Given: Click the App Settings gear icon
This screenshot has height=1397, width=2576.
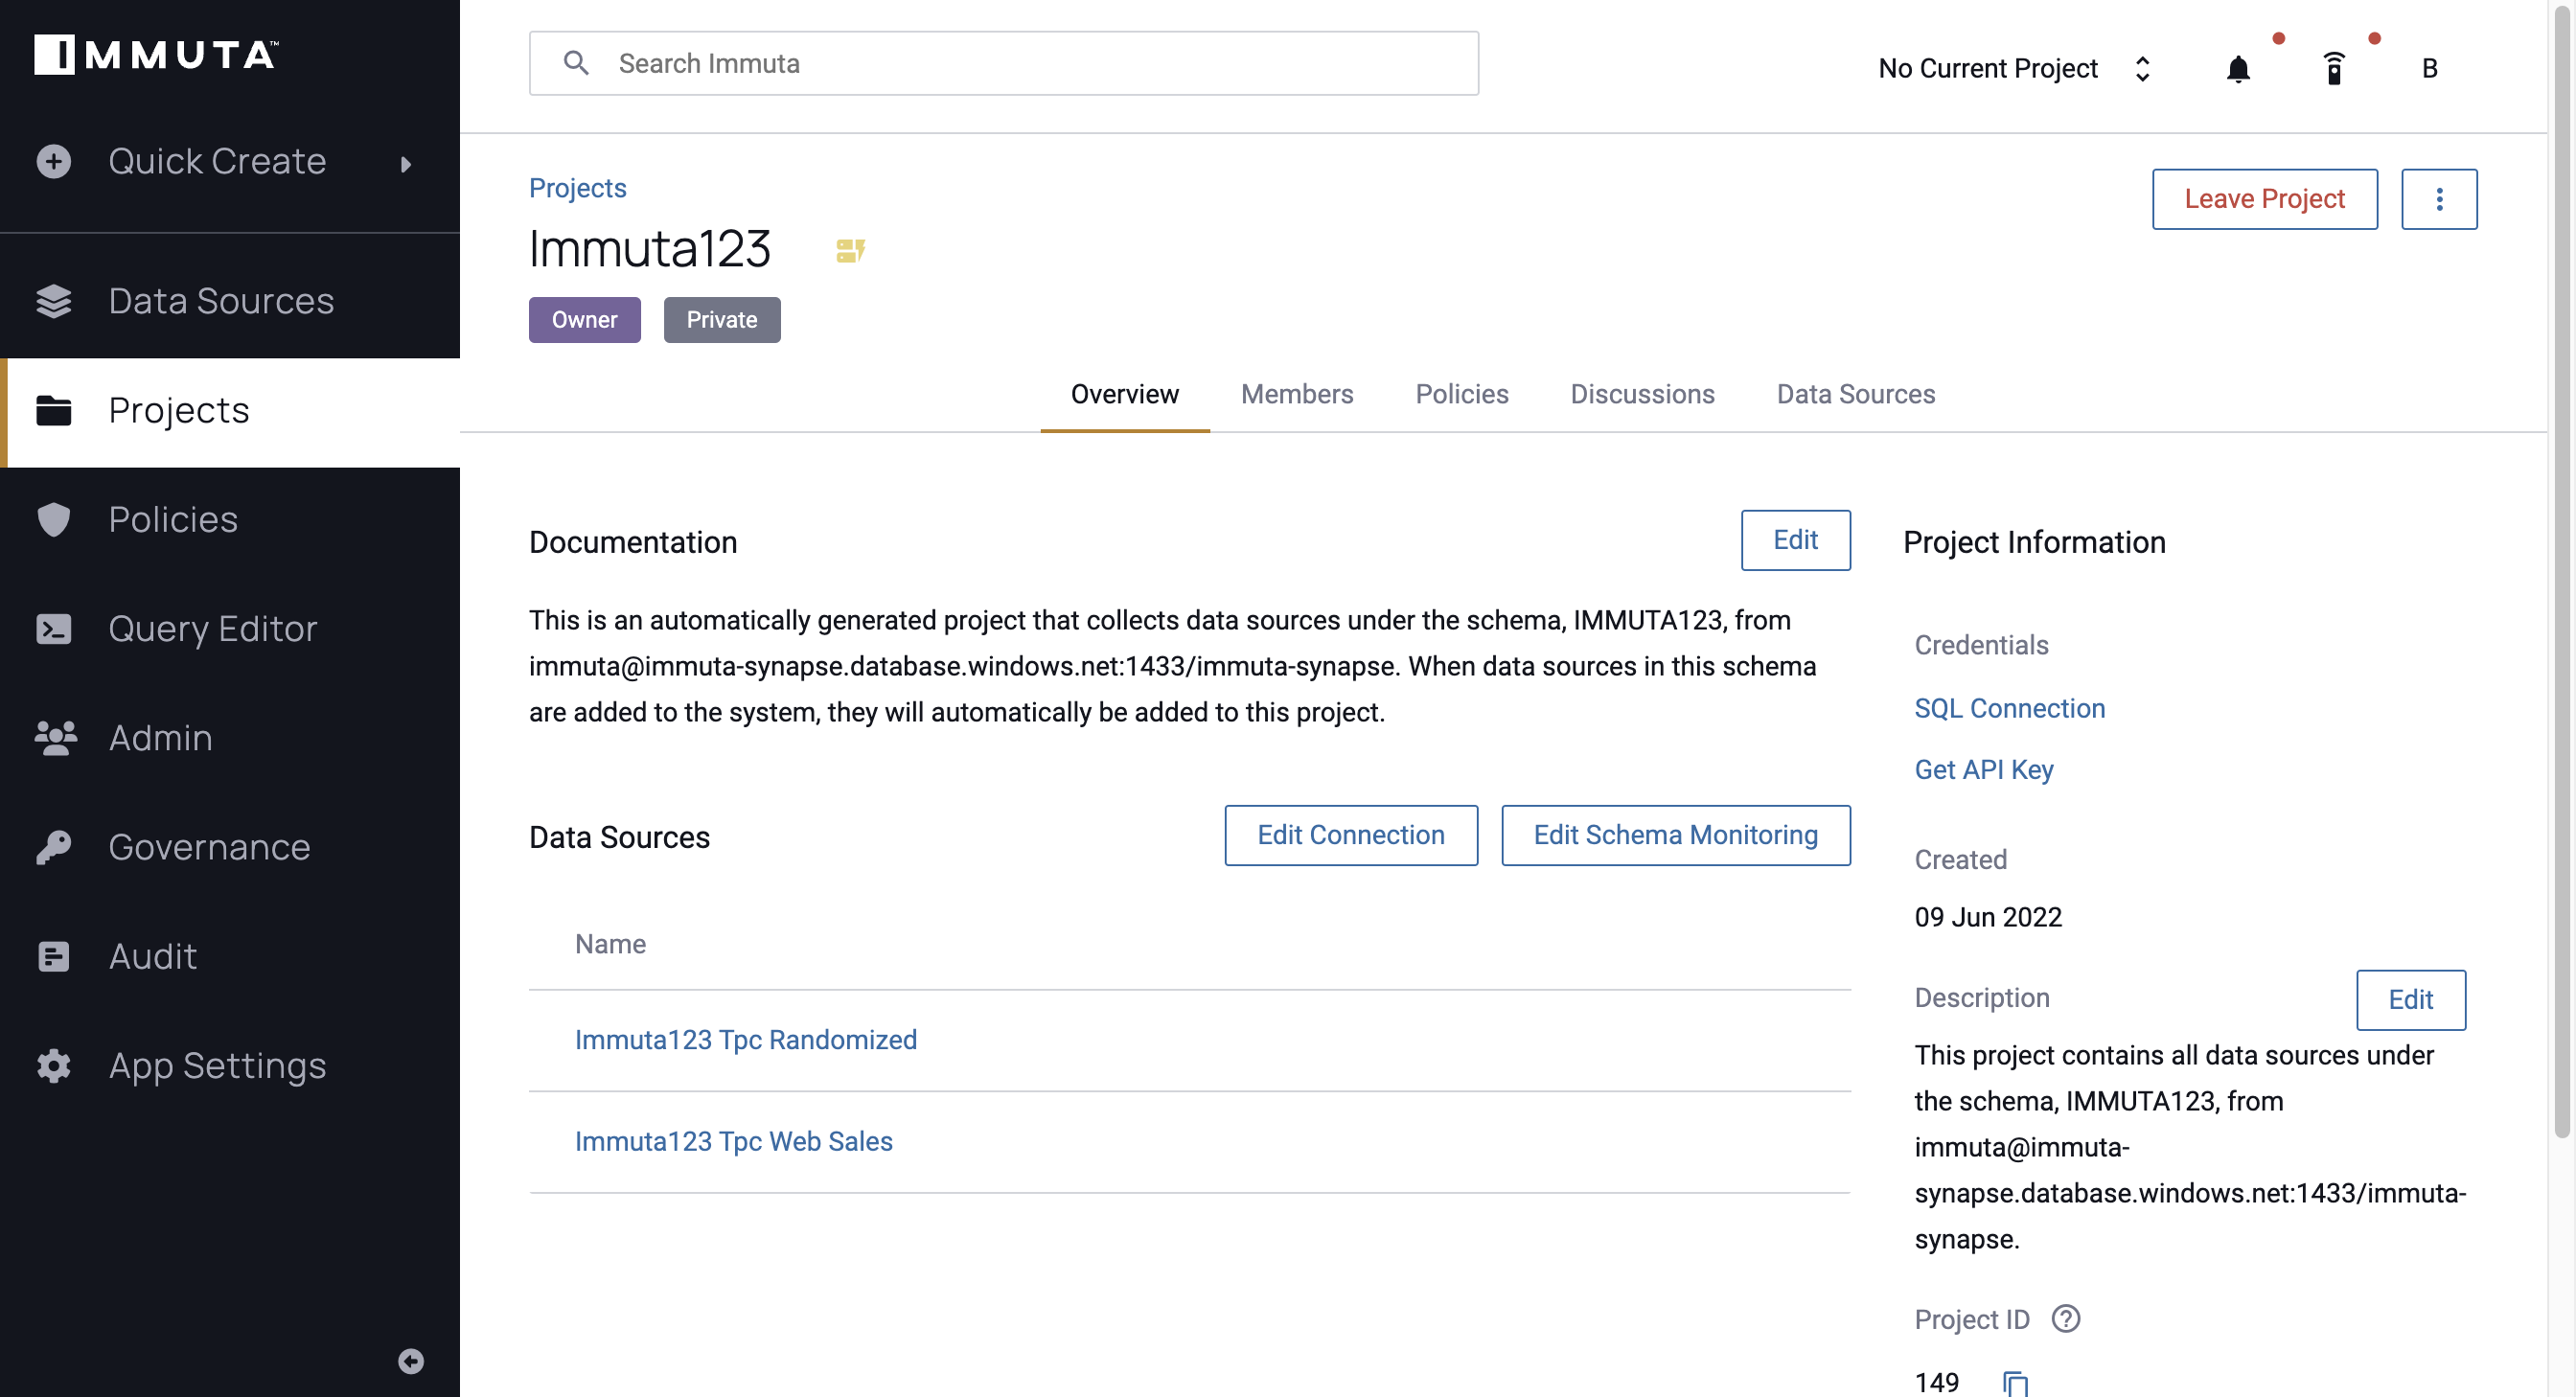Looking at the screenshot, I should [54, 1066].
